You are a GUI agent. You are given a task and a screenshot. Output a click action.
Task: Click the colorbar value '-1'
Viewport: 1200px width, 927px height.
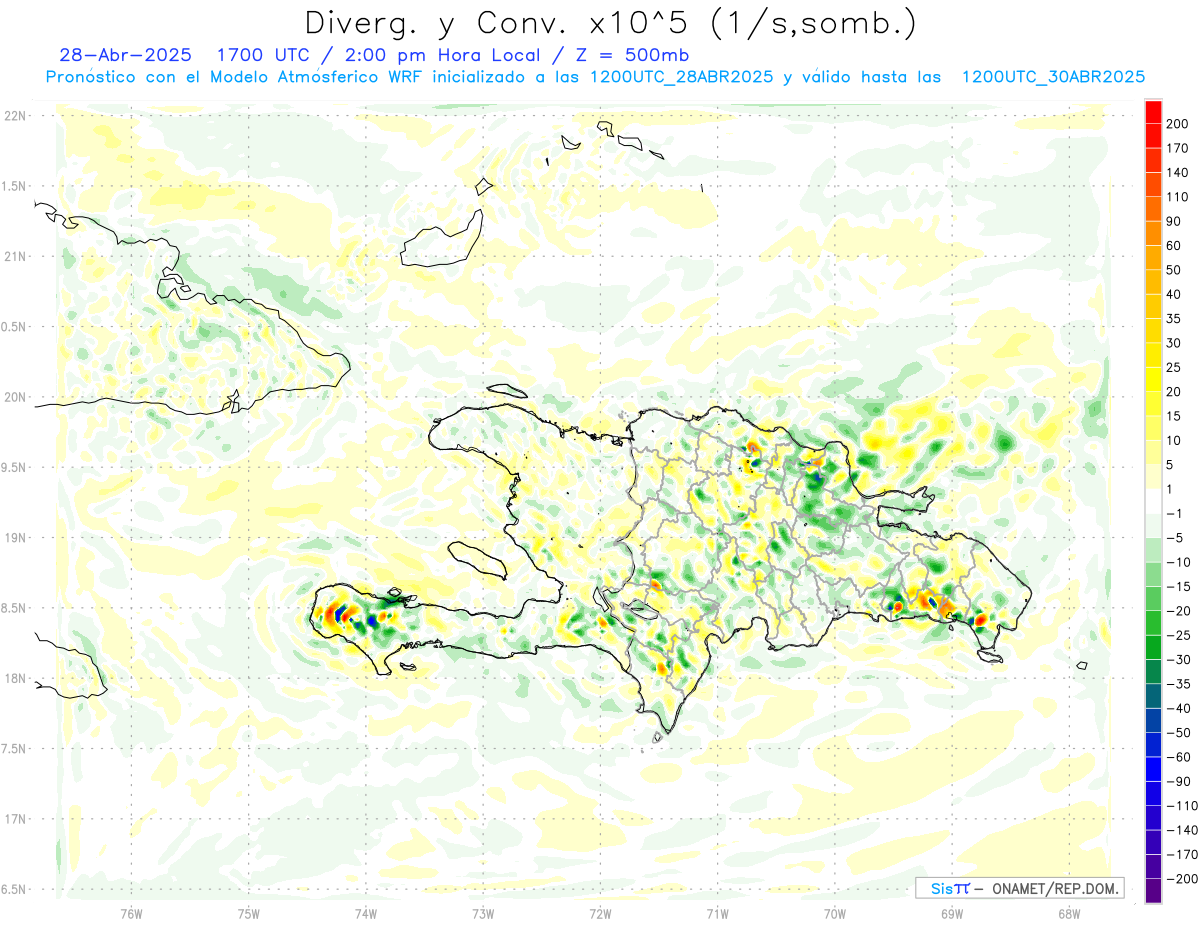pos(1174,514)
